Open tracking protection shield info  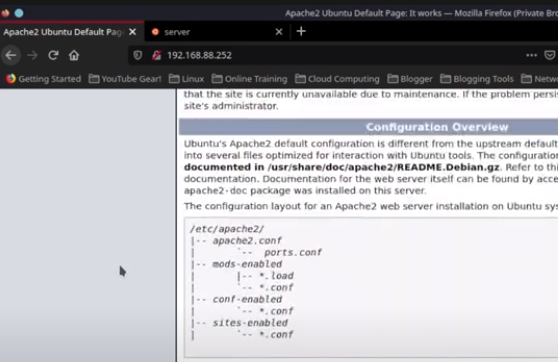[x=138, y=55]
